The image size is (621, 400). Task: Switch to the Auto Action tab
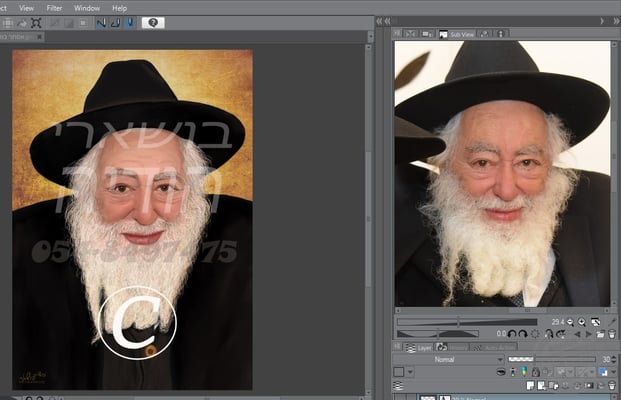pos(494,348)
